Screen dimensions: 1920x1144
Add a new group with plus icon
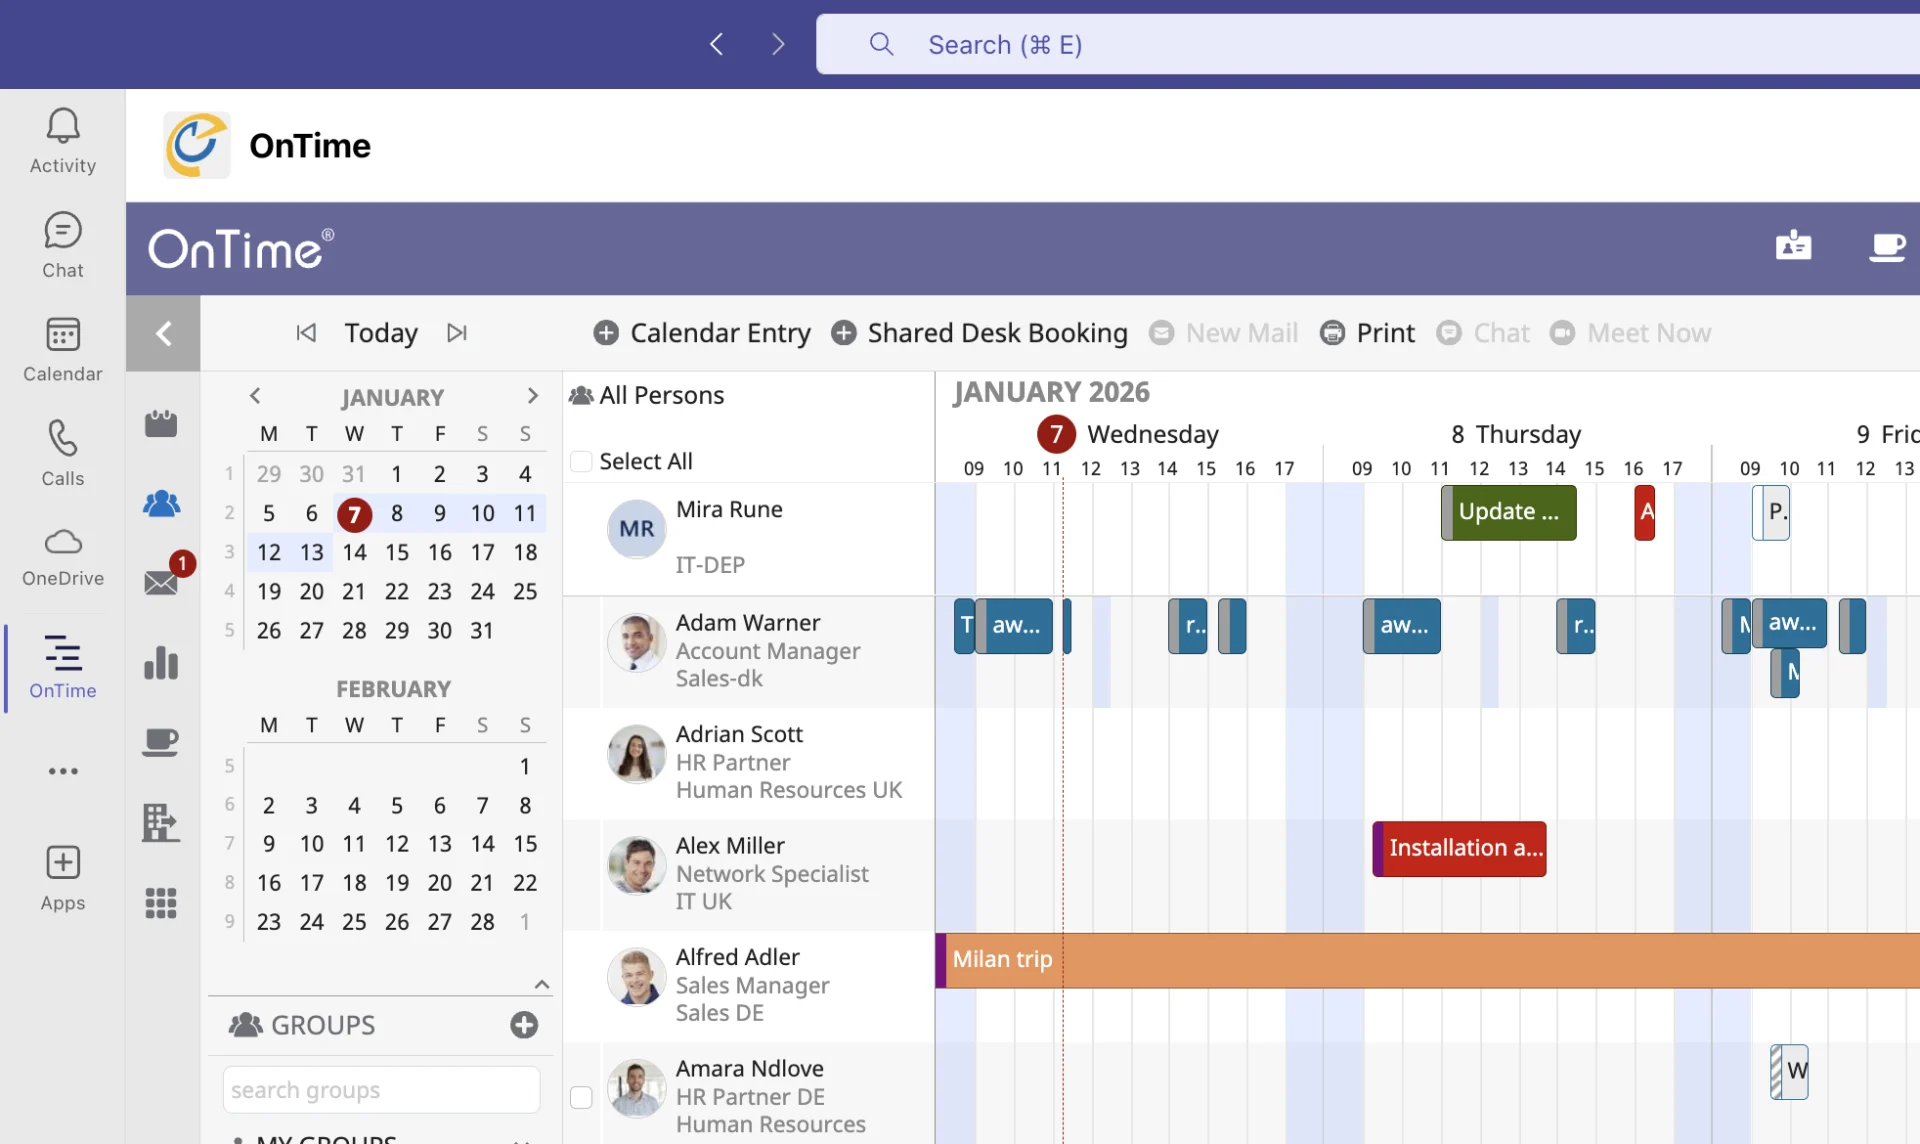(524, 1025)
